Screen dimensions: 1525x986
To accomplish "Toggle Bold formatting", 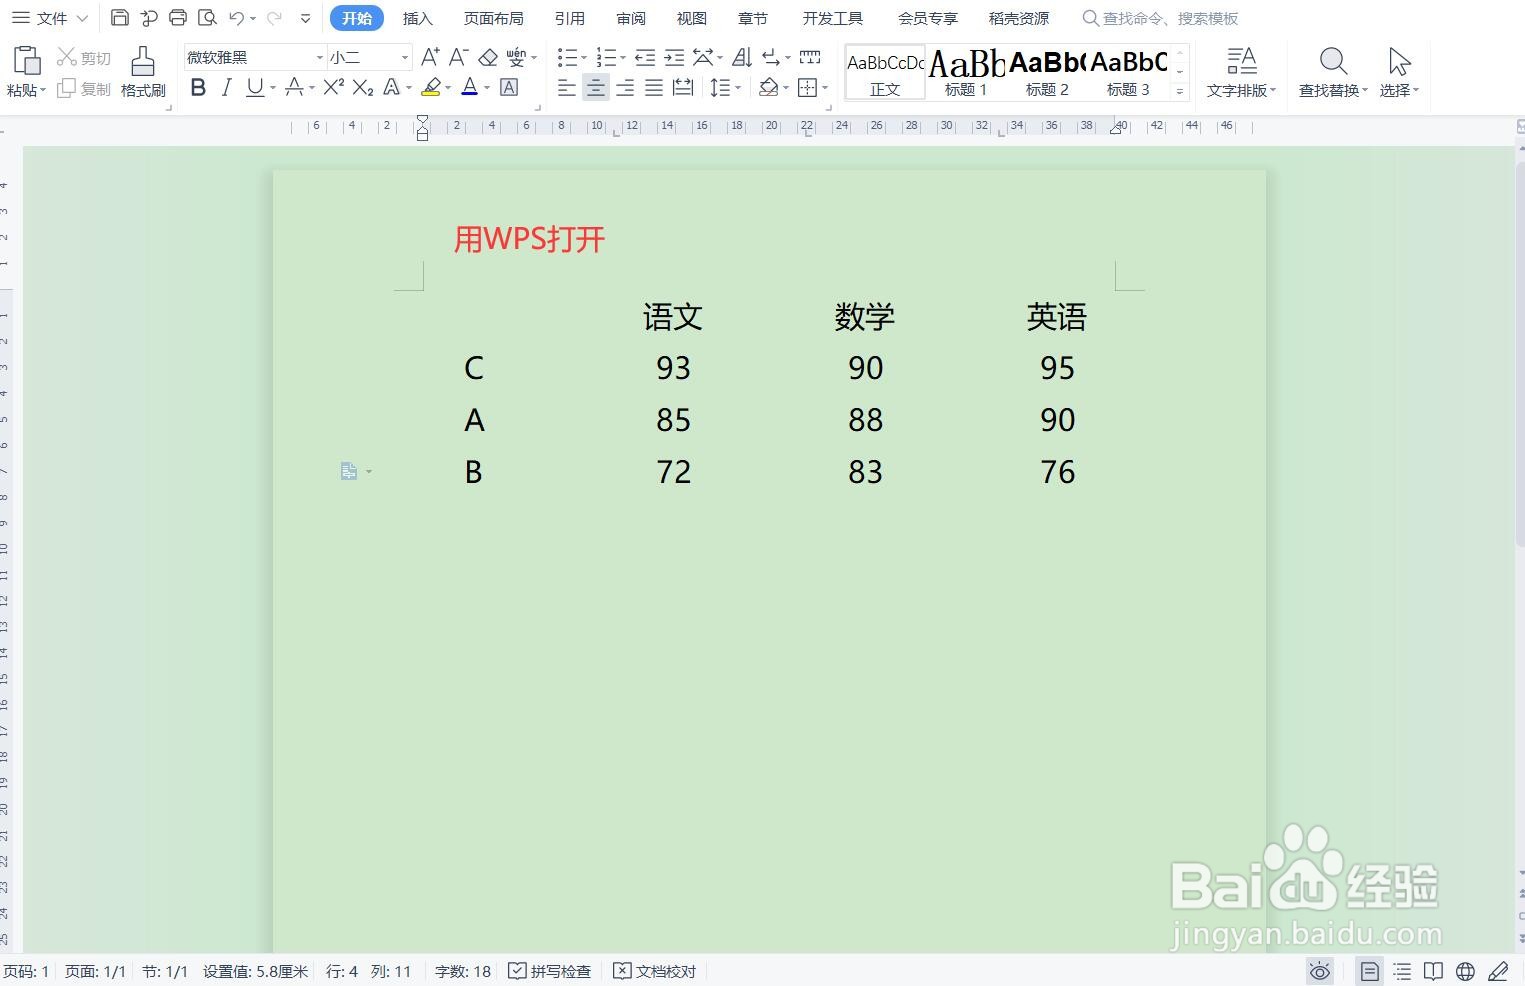I will click(x=198, y=88).
